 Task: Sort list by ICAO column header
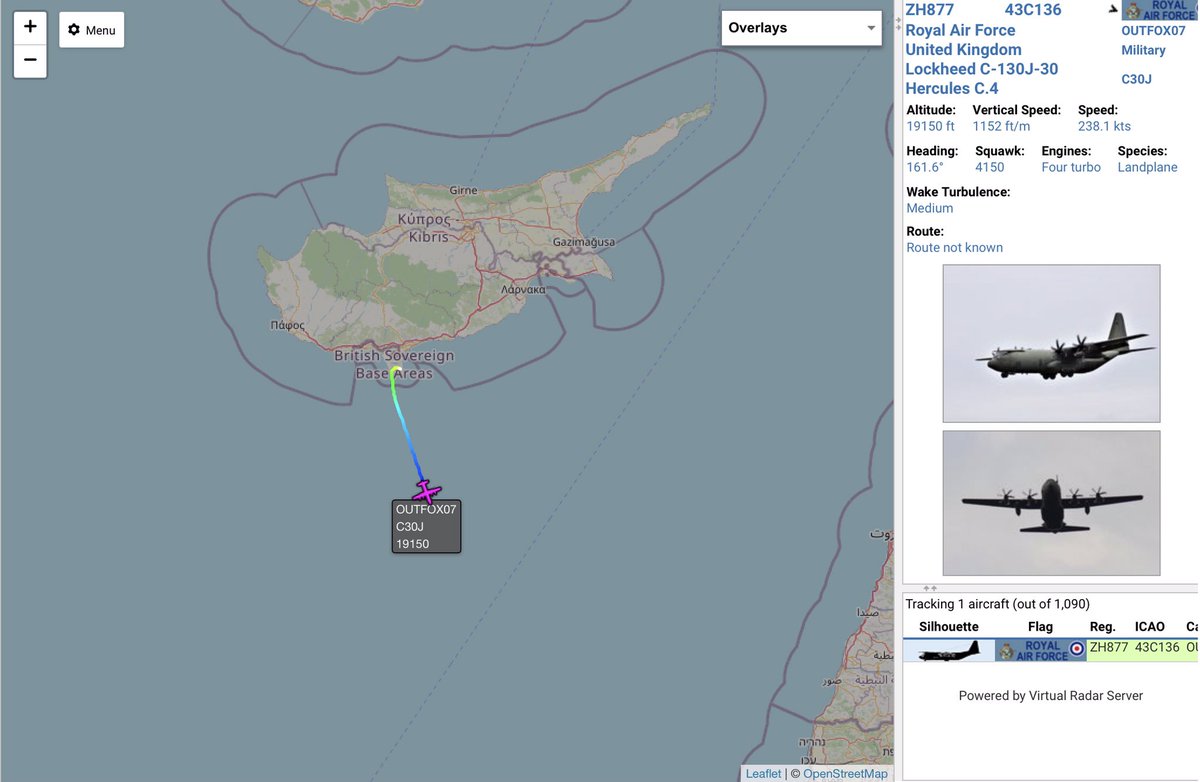(1150, 627)
